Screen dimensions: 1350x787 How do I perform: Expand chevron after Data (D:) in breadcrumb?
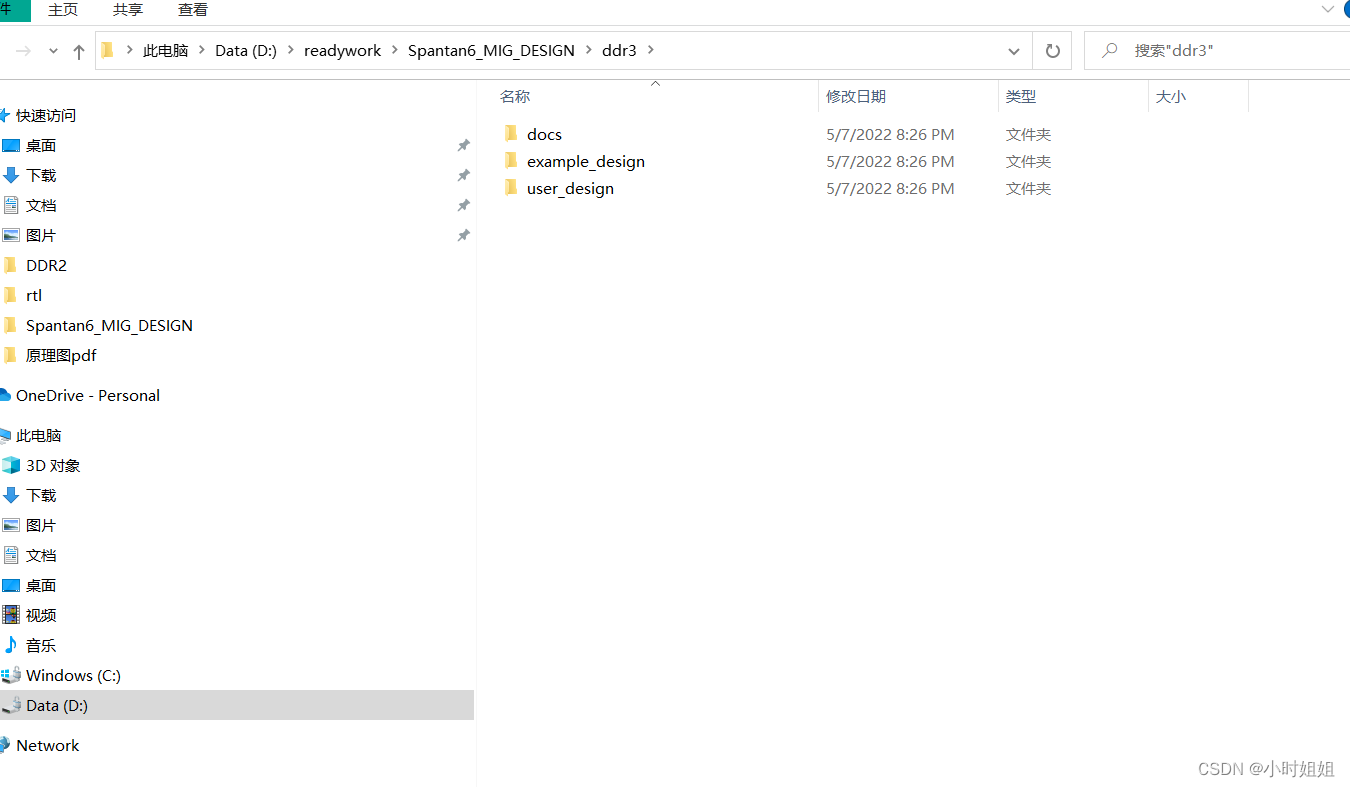pos(291,50)
